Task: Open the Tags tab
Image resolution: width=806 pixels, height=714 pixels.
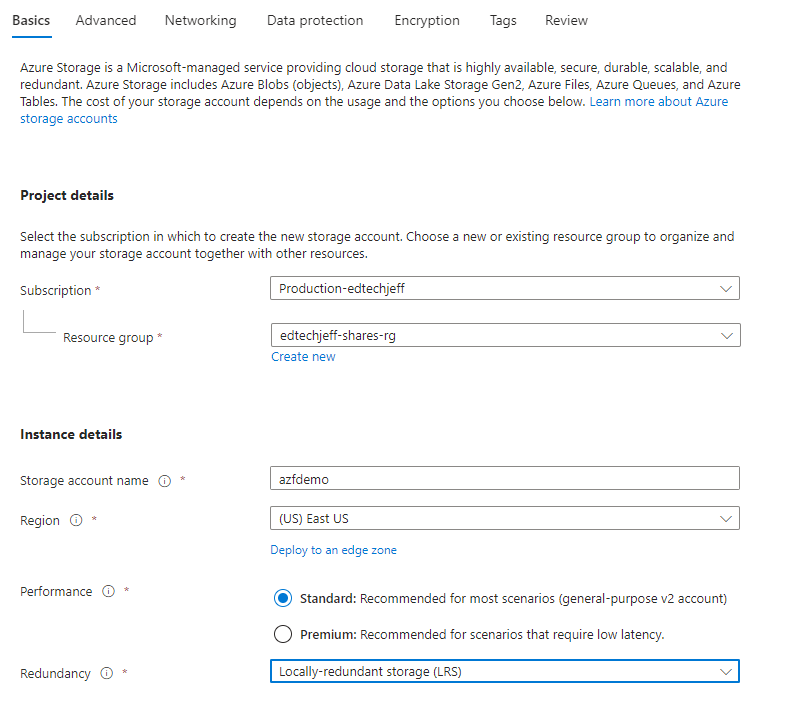Action: [503, 20]
